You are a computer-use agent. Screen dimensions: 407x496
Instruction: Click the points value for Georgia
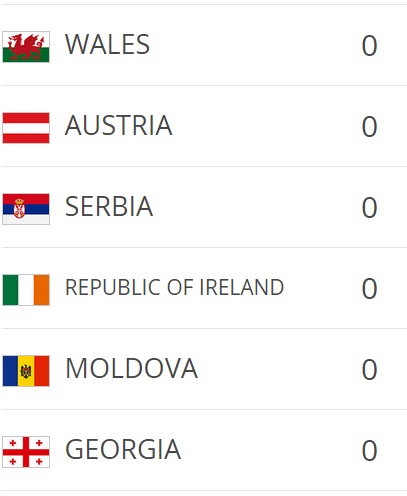coord(369,451)
